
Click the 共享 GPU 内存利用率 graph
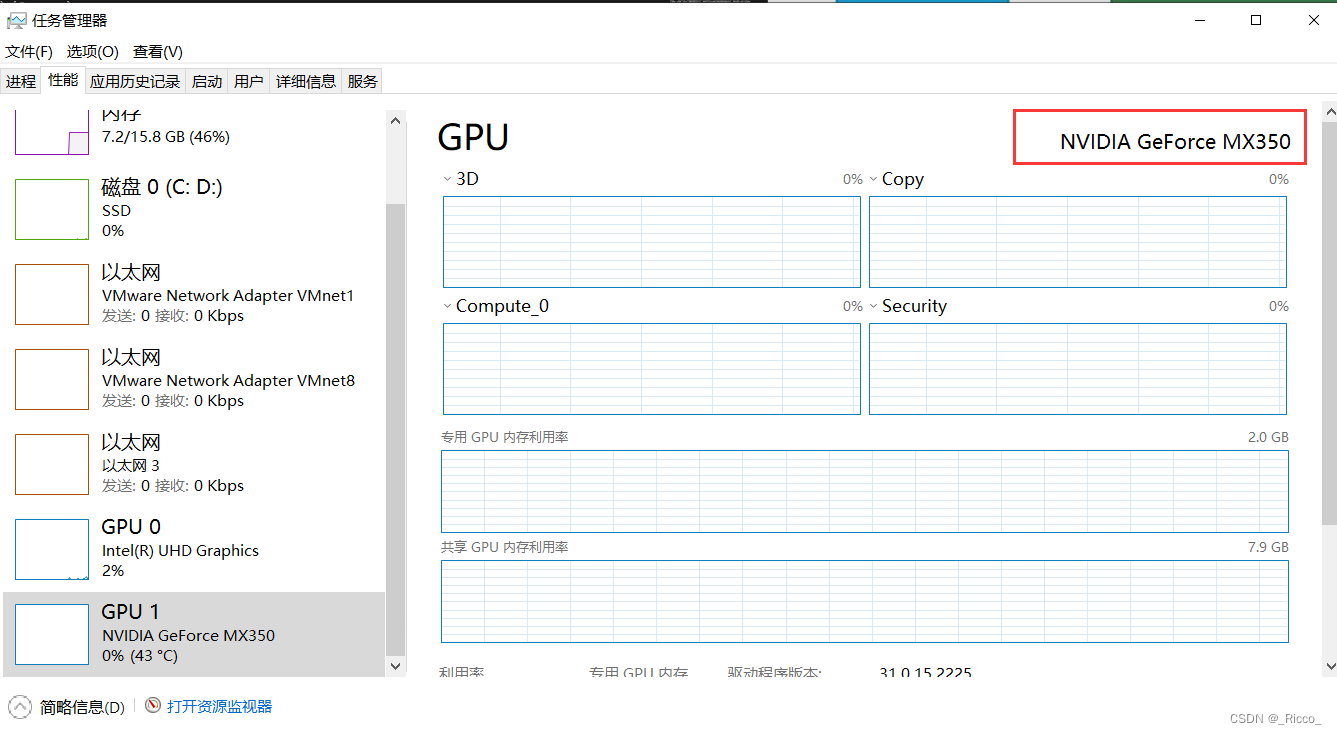[865, 601]
